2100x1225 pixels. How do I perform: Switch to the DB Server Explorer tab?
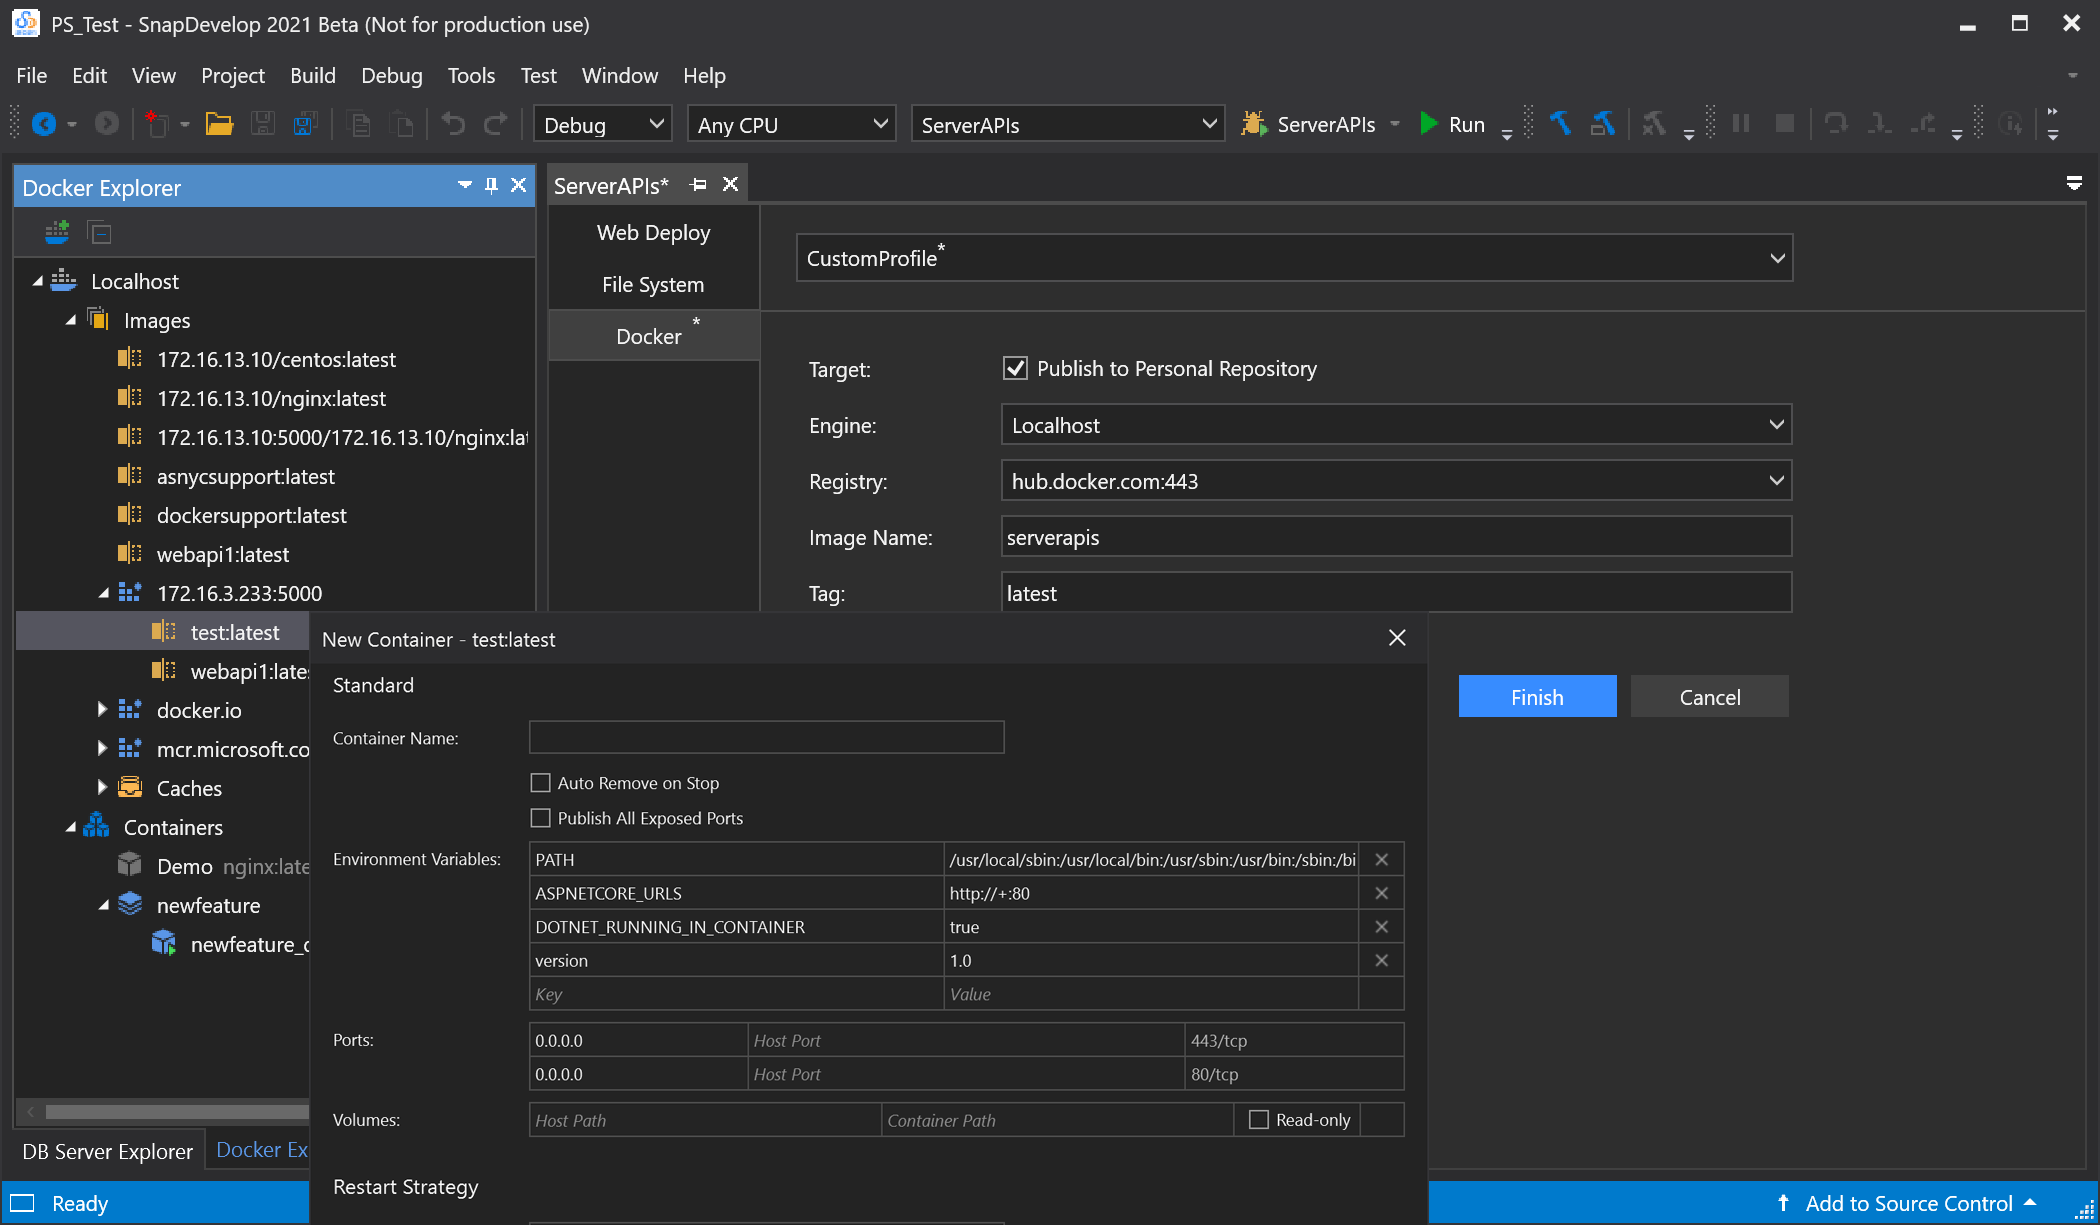click(x=108, y=1152)
